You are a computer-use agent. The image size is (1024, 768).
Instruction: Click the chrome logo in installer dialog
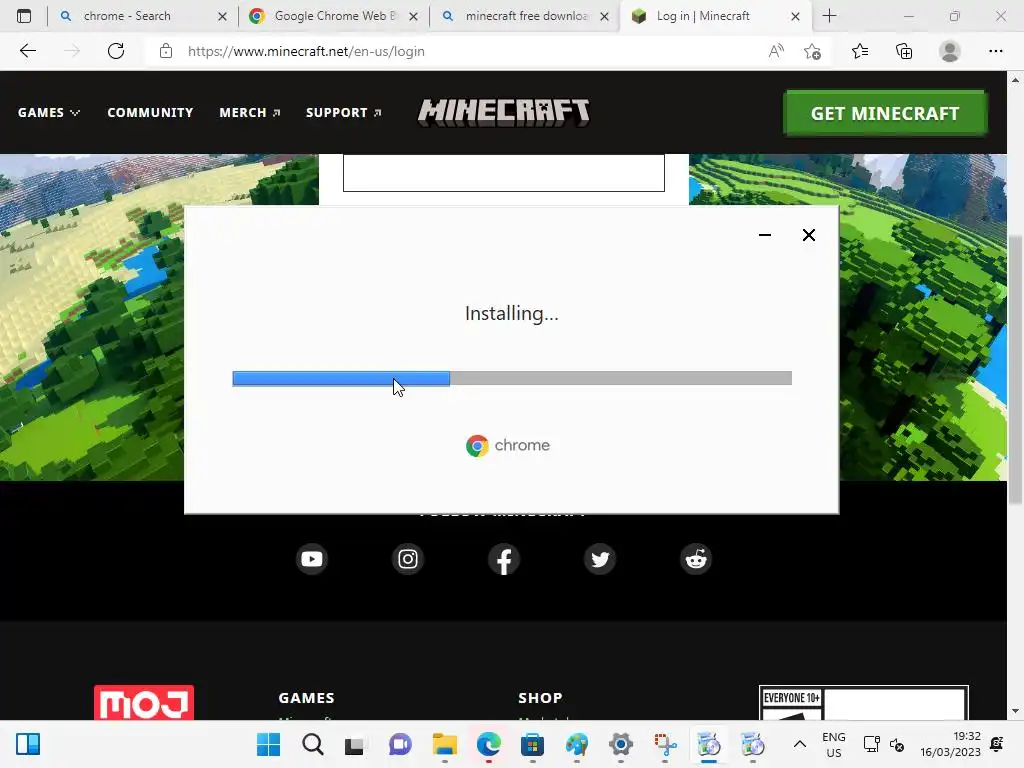(507, 445)
